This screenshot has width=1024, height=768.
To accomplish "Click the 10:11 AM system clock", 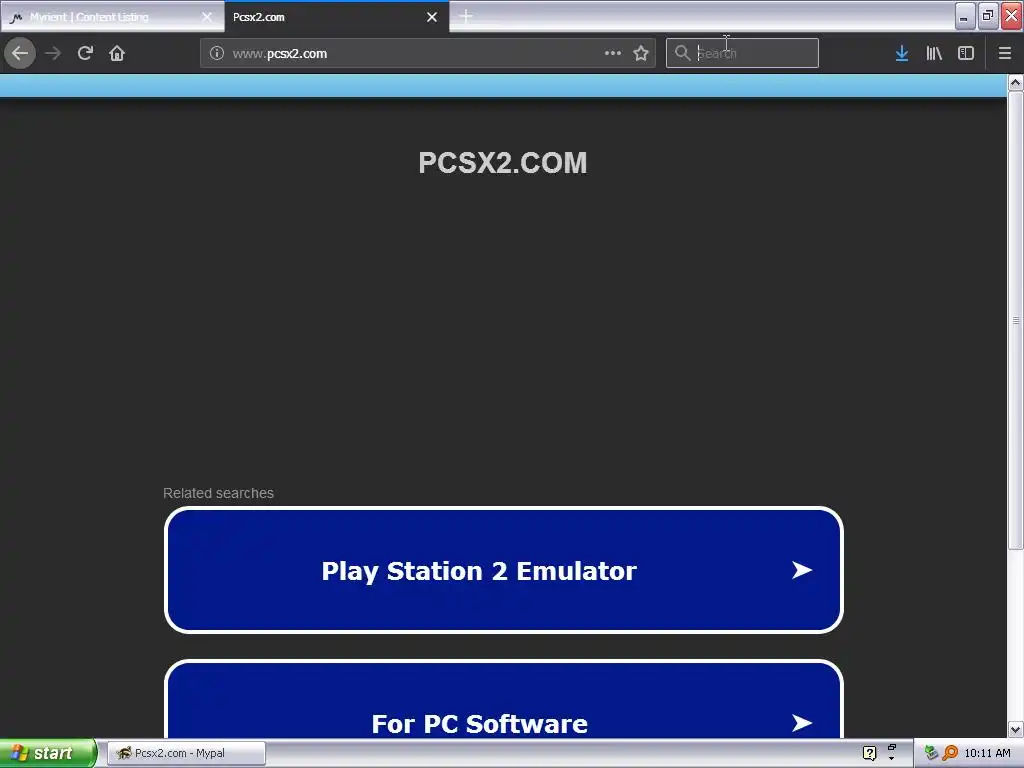I will (987, 753).
